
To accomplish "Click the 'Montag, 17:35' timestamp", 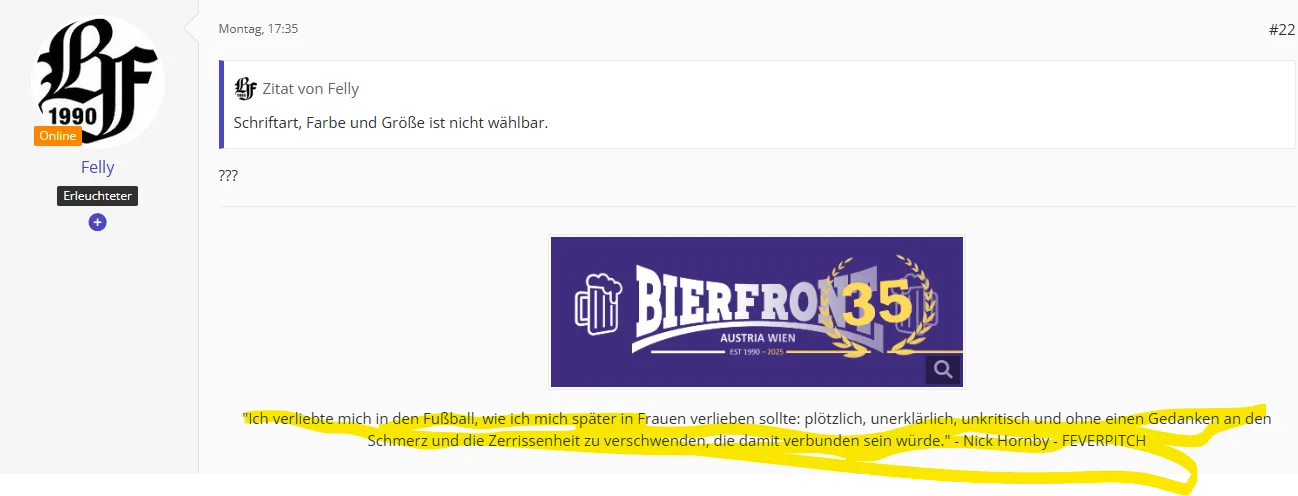I will (x=258, y=29).
